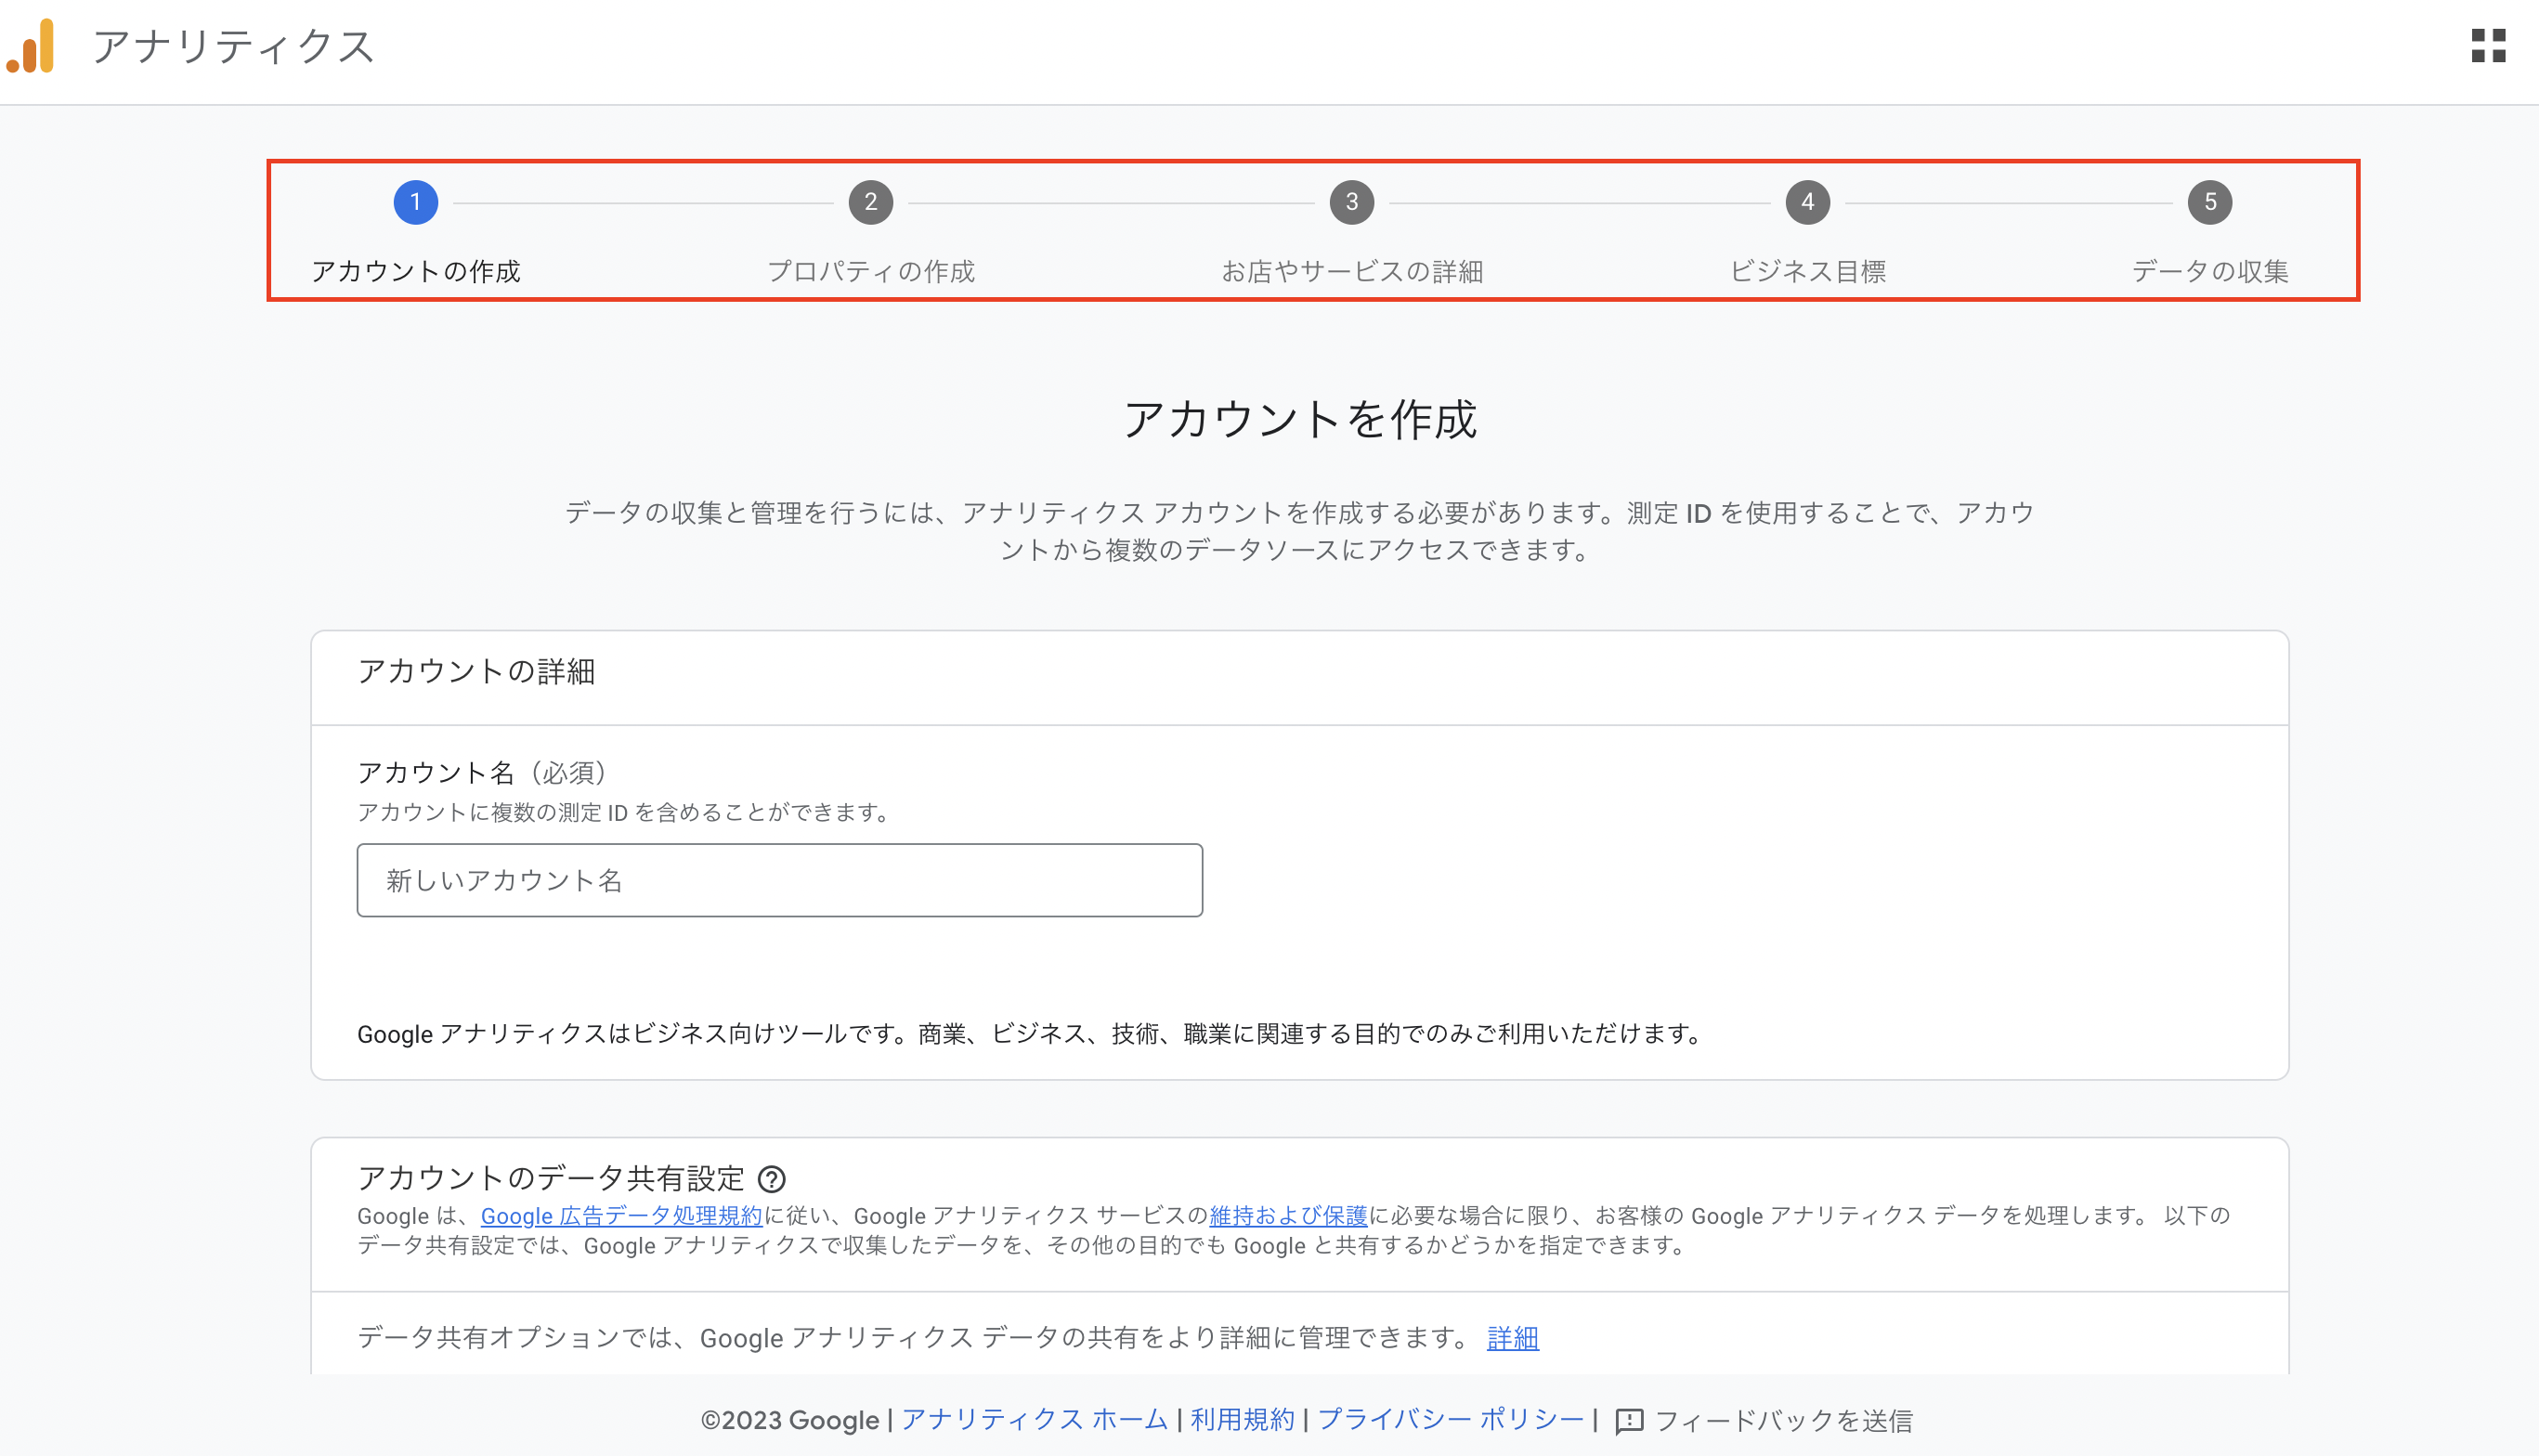
Task: Go to アナリティクス ホーム footer link
Action: click(x=1034, y=1420)
